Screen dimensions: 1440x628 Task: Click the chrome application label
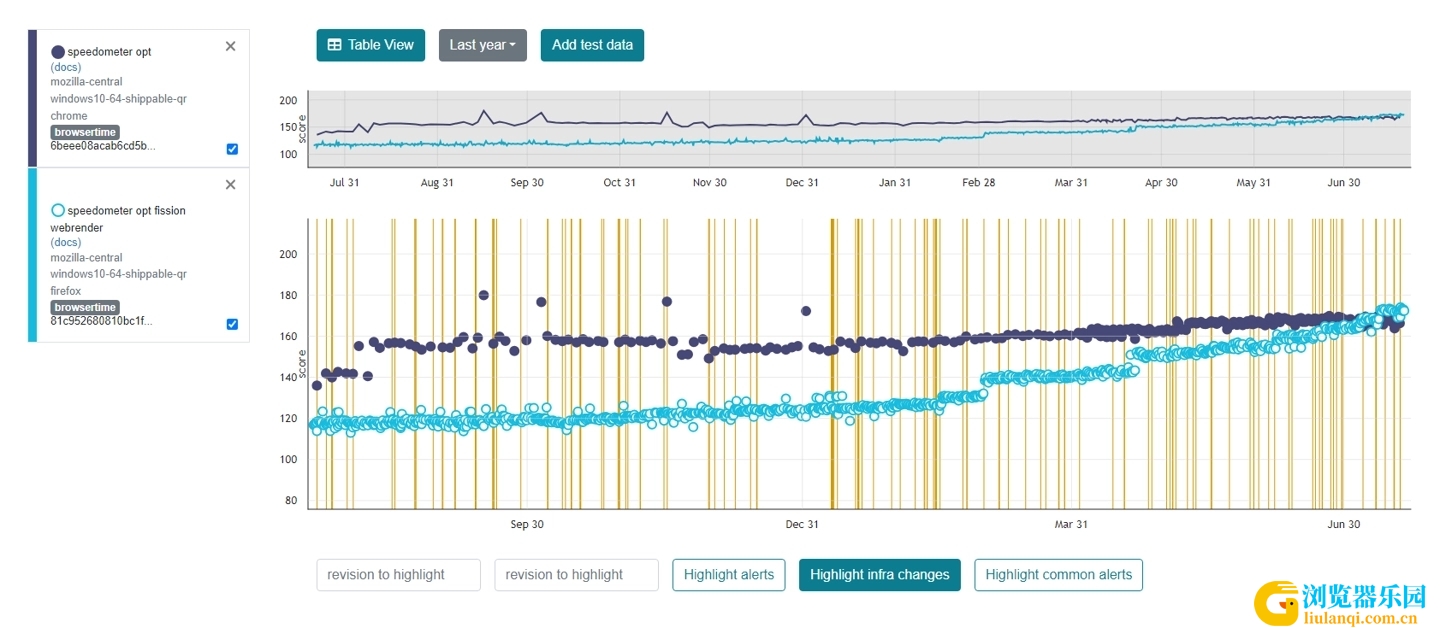[x=69, y=116]
